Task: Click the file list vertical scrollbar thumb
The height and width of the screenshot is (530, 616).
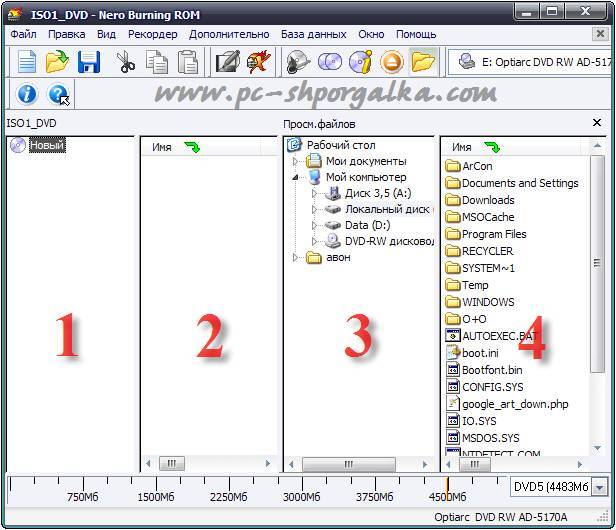Action: (597, 263)
